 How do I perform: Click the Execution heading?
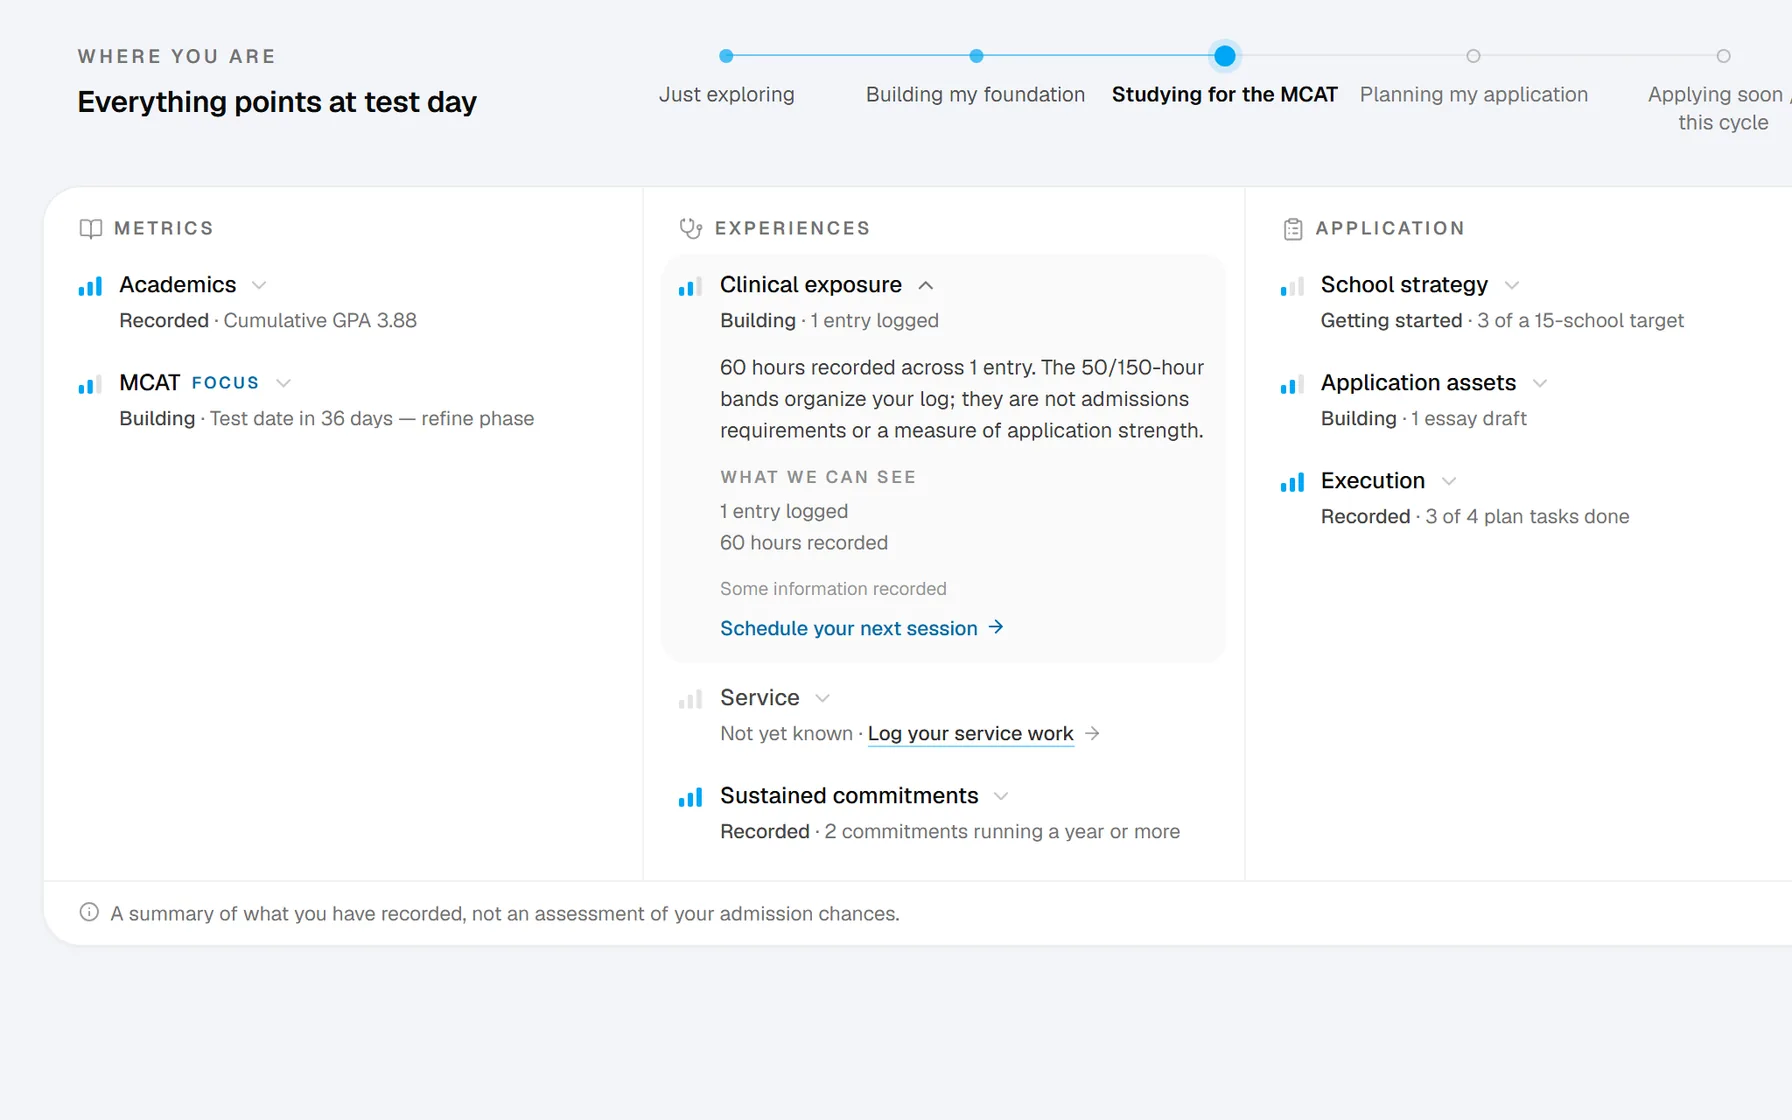pyautogui.click(x=1372, y=481)
